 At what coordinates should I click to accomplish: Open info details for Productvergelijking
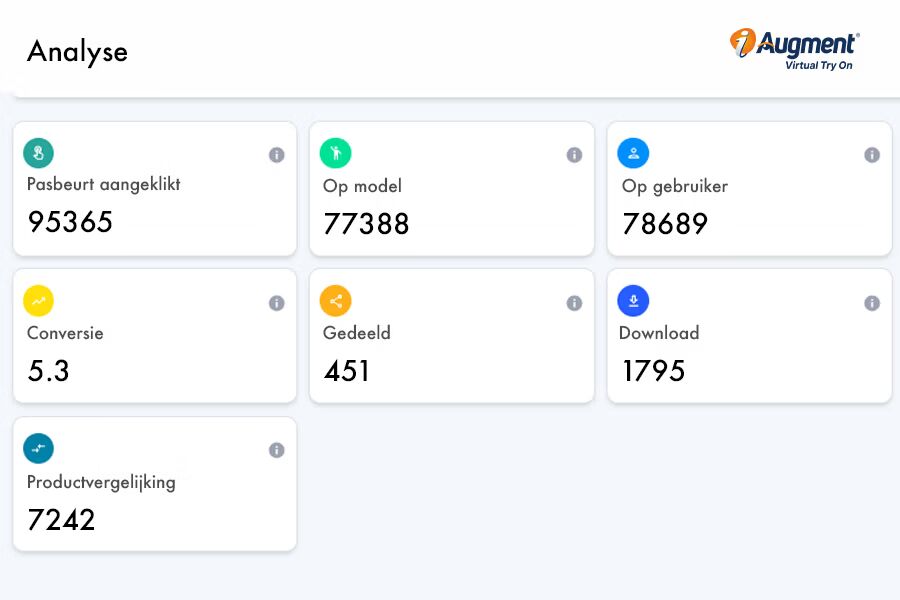[x=277, y=450]
